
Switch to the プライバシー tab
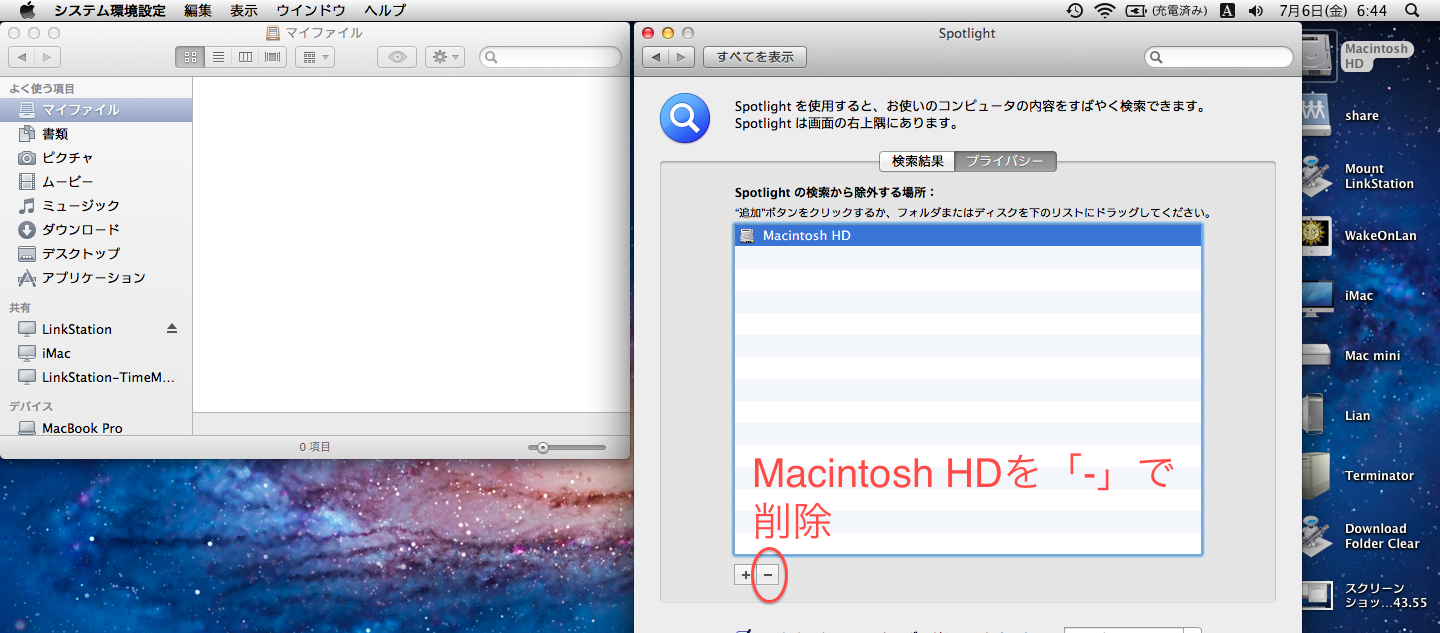click(1005, 161)
